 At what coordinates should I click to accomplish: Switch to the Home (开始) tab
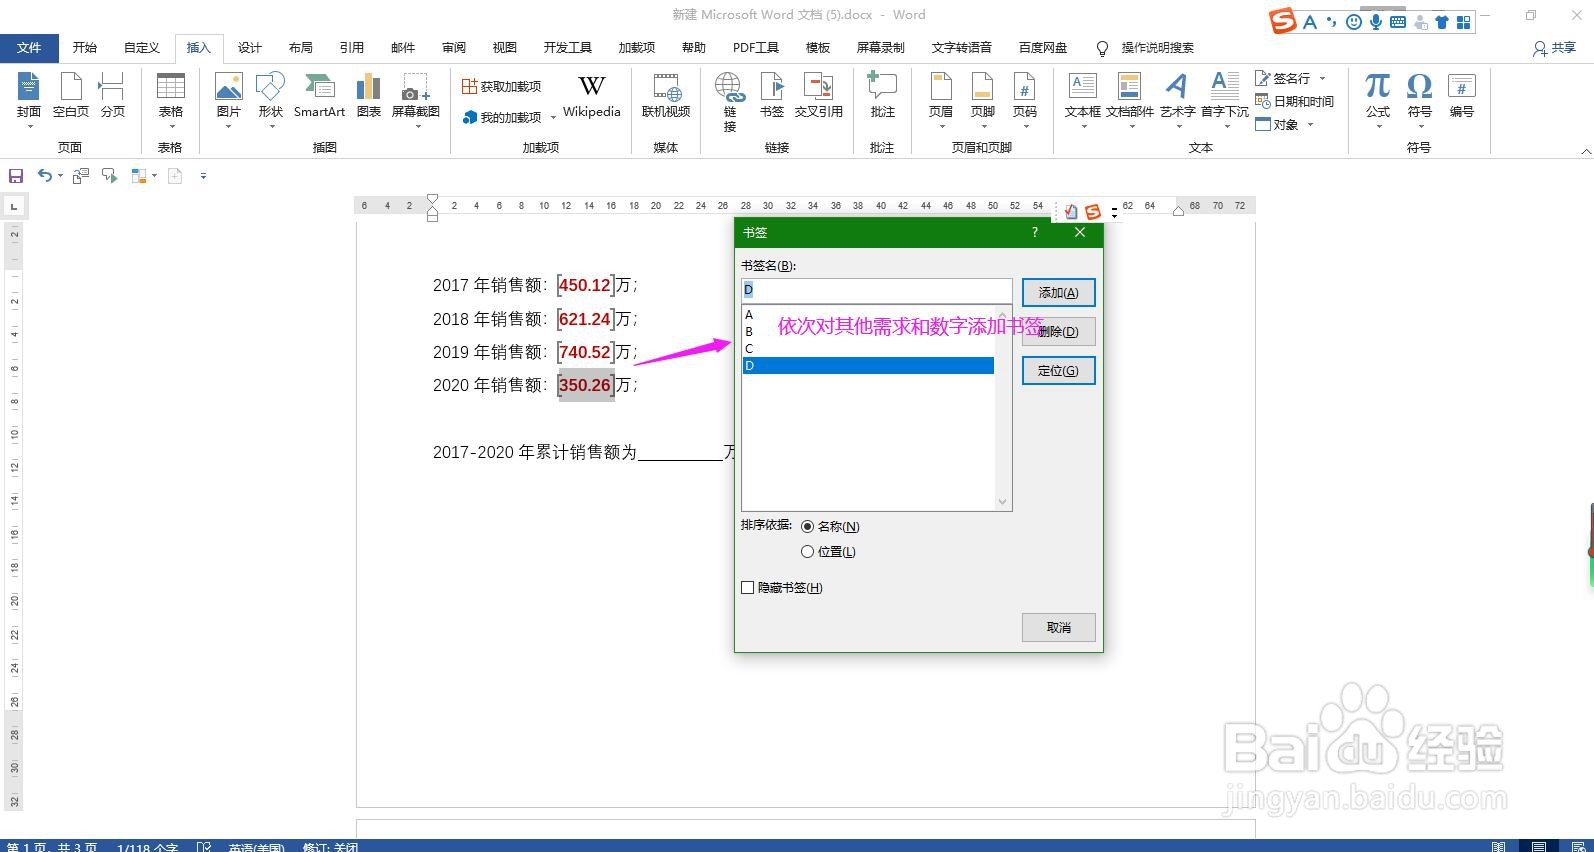[85, 48]
